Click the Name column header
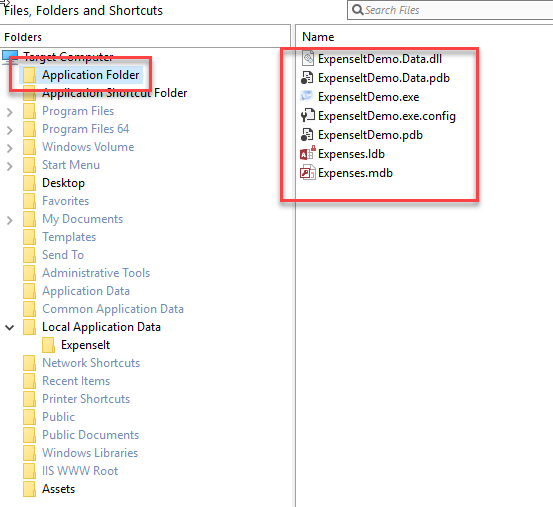553x507 pixels. click(318, 37)
